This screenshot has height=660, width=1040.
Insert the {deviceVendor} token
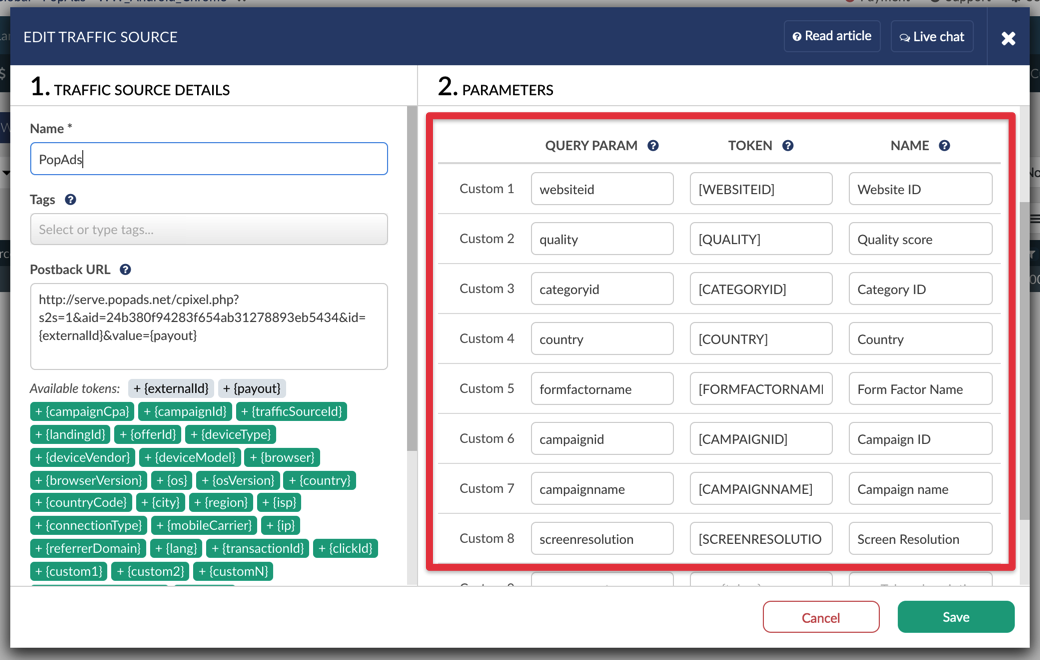tap(83, 458)
